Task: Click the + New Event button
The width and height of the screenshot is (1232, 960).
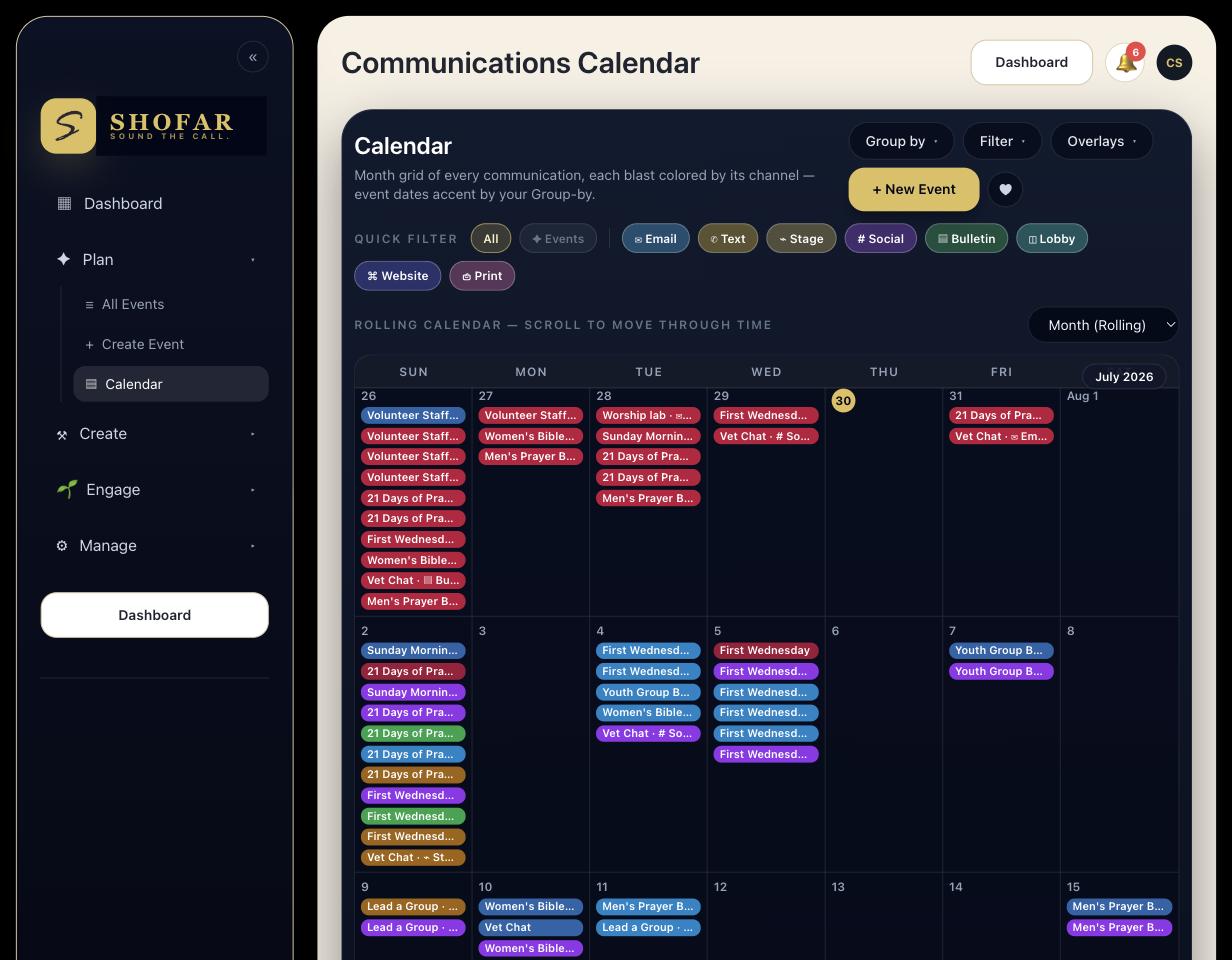Action: [914, 189]
